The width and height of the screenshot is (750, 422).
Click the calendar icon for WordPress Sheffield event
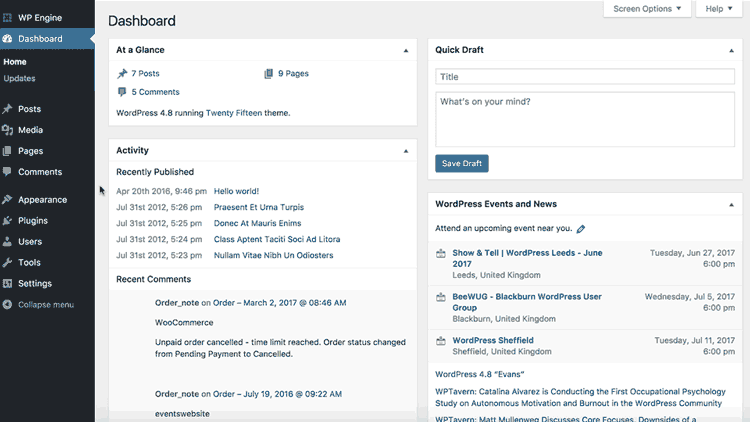441,341
